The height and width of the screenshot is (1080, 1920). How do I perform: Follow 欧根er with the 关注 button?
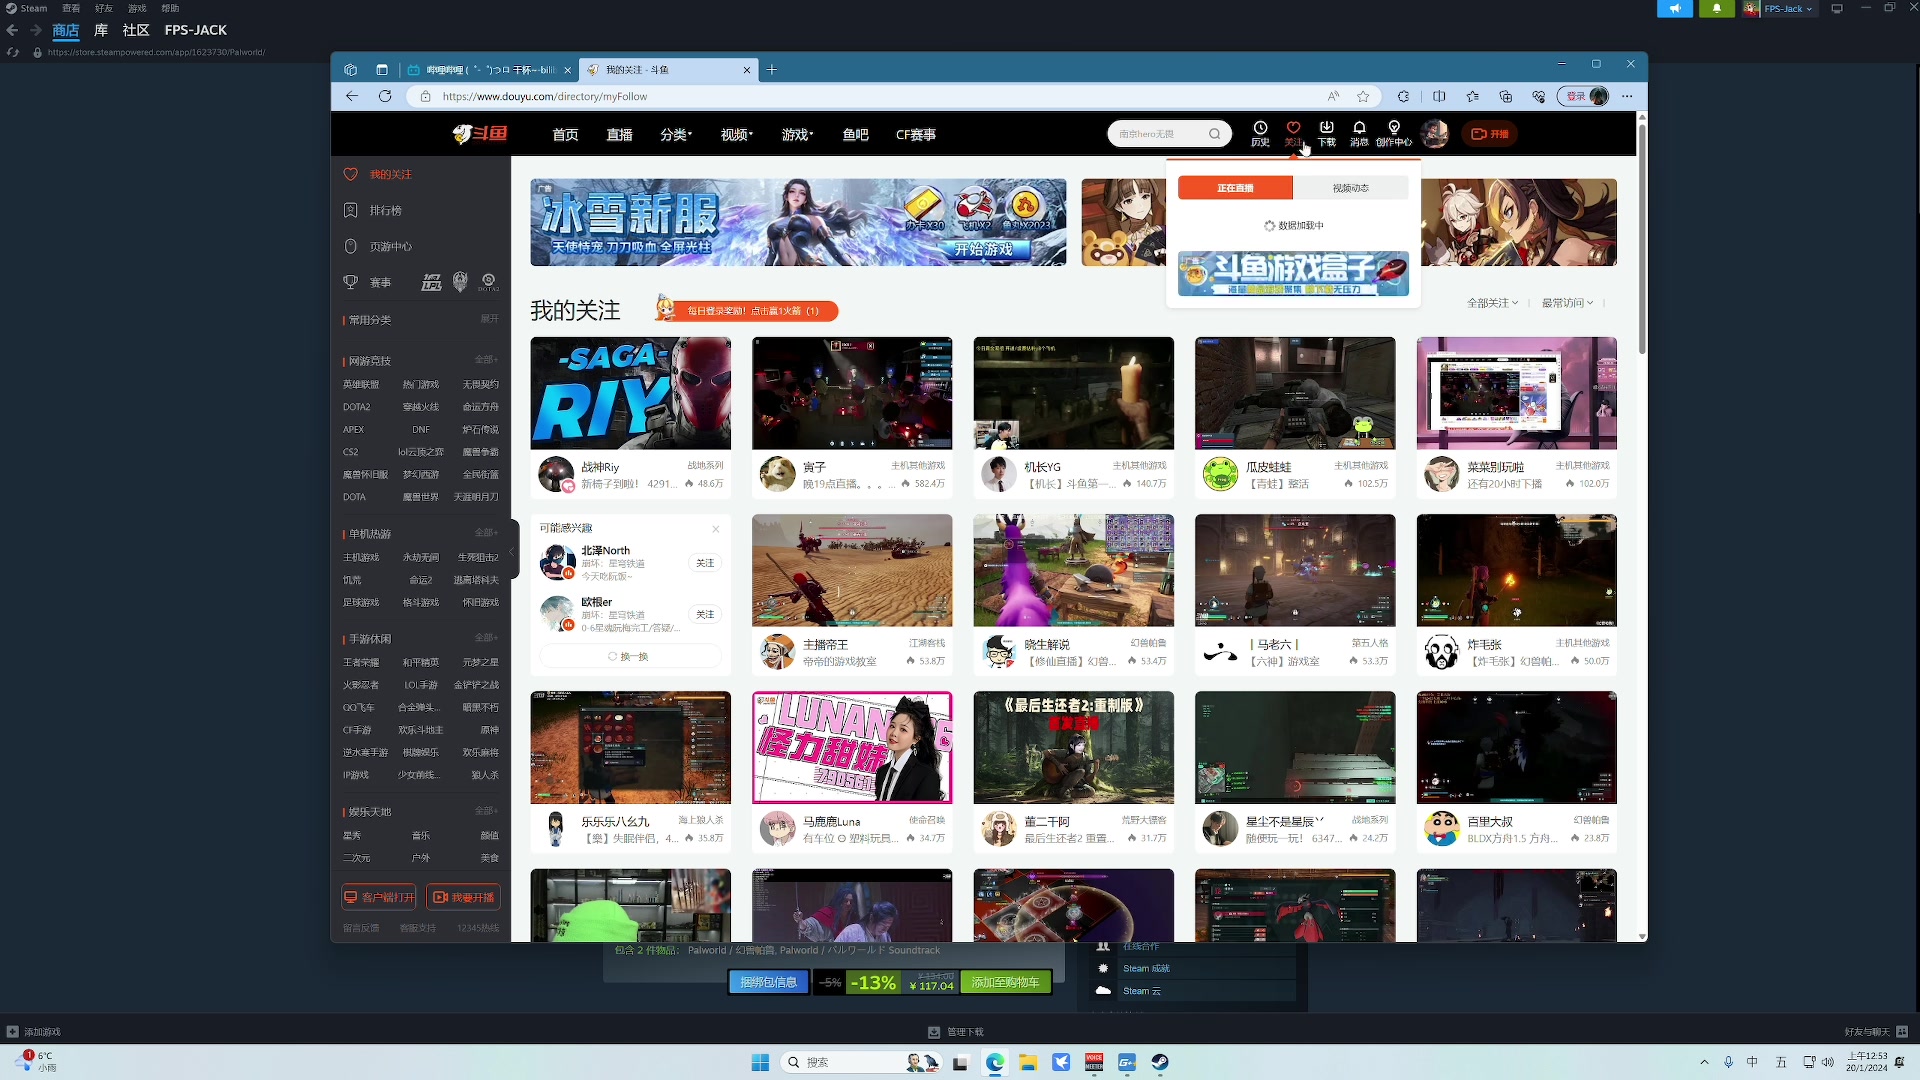pyautogui.click(x=705, y=614)
